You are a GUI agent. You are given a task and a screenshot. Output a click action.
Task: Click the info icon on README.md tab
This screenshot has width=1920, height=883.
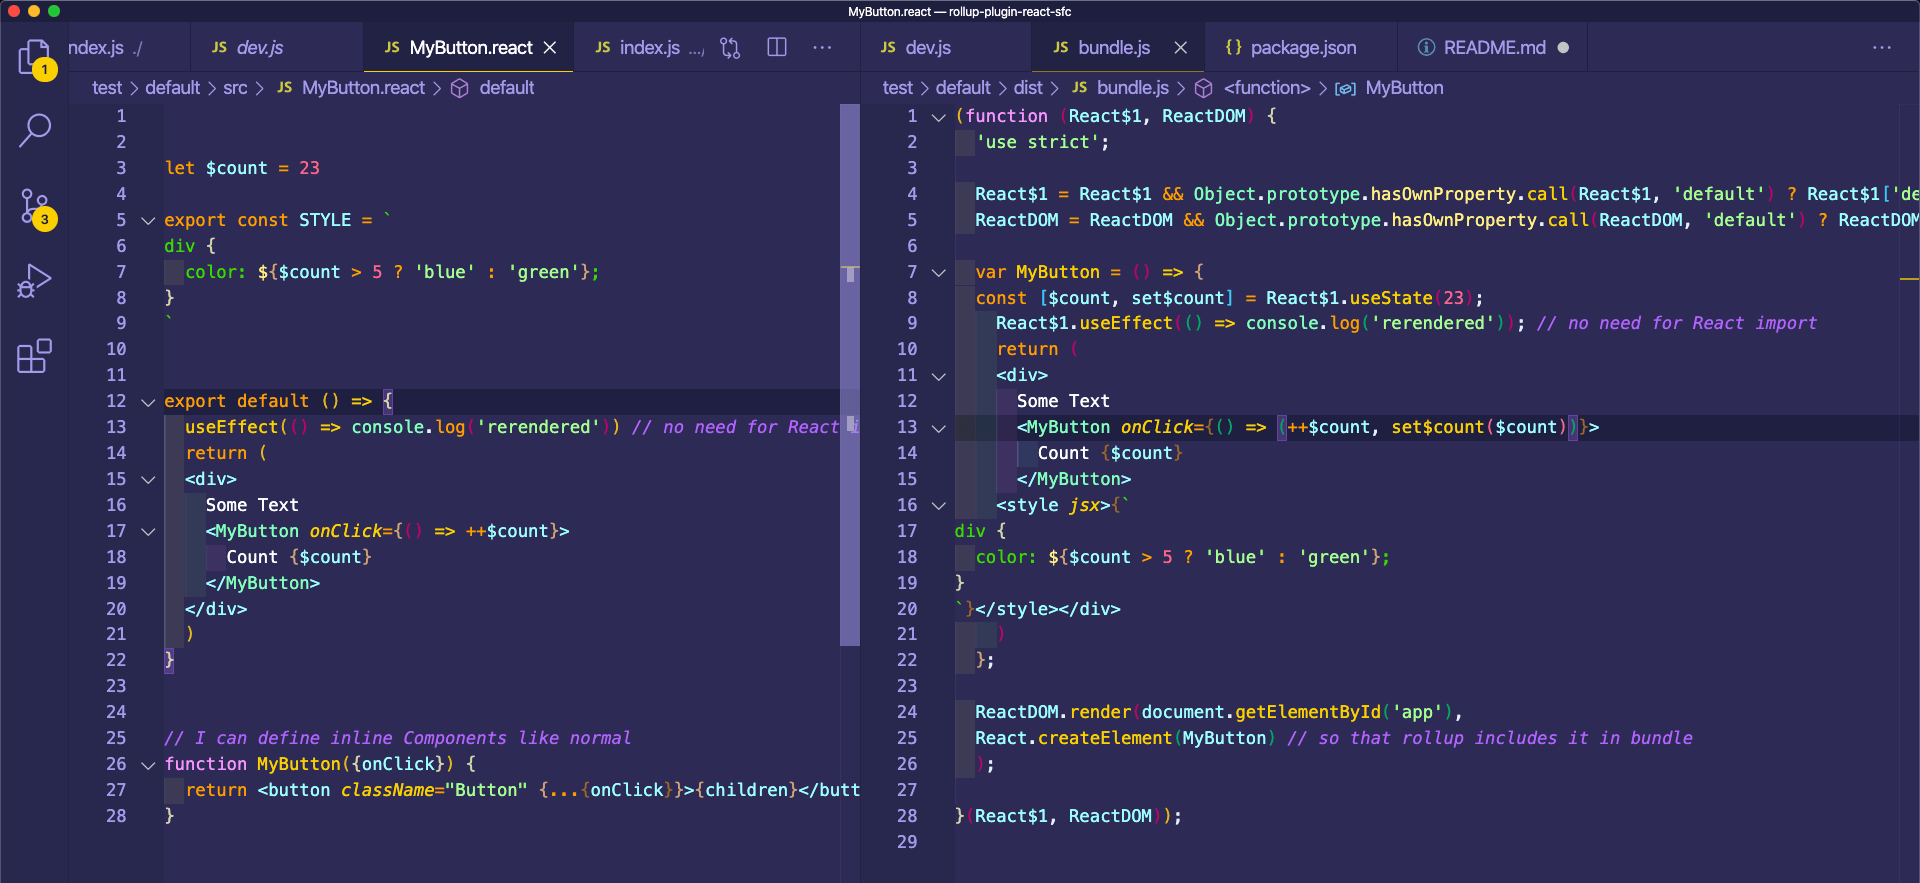point(1427,48)
